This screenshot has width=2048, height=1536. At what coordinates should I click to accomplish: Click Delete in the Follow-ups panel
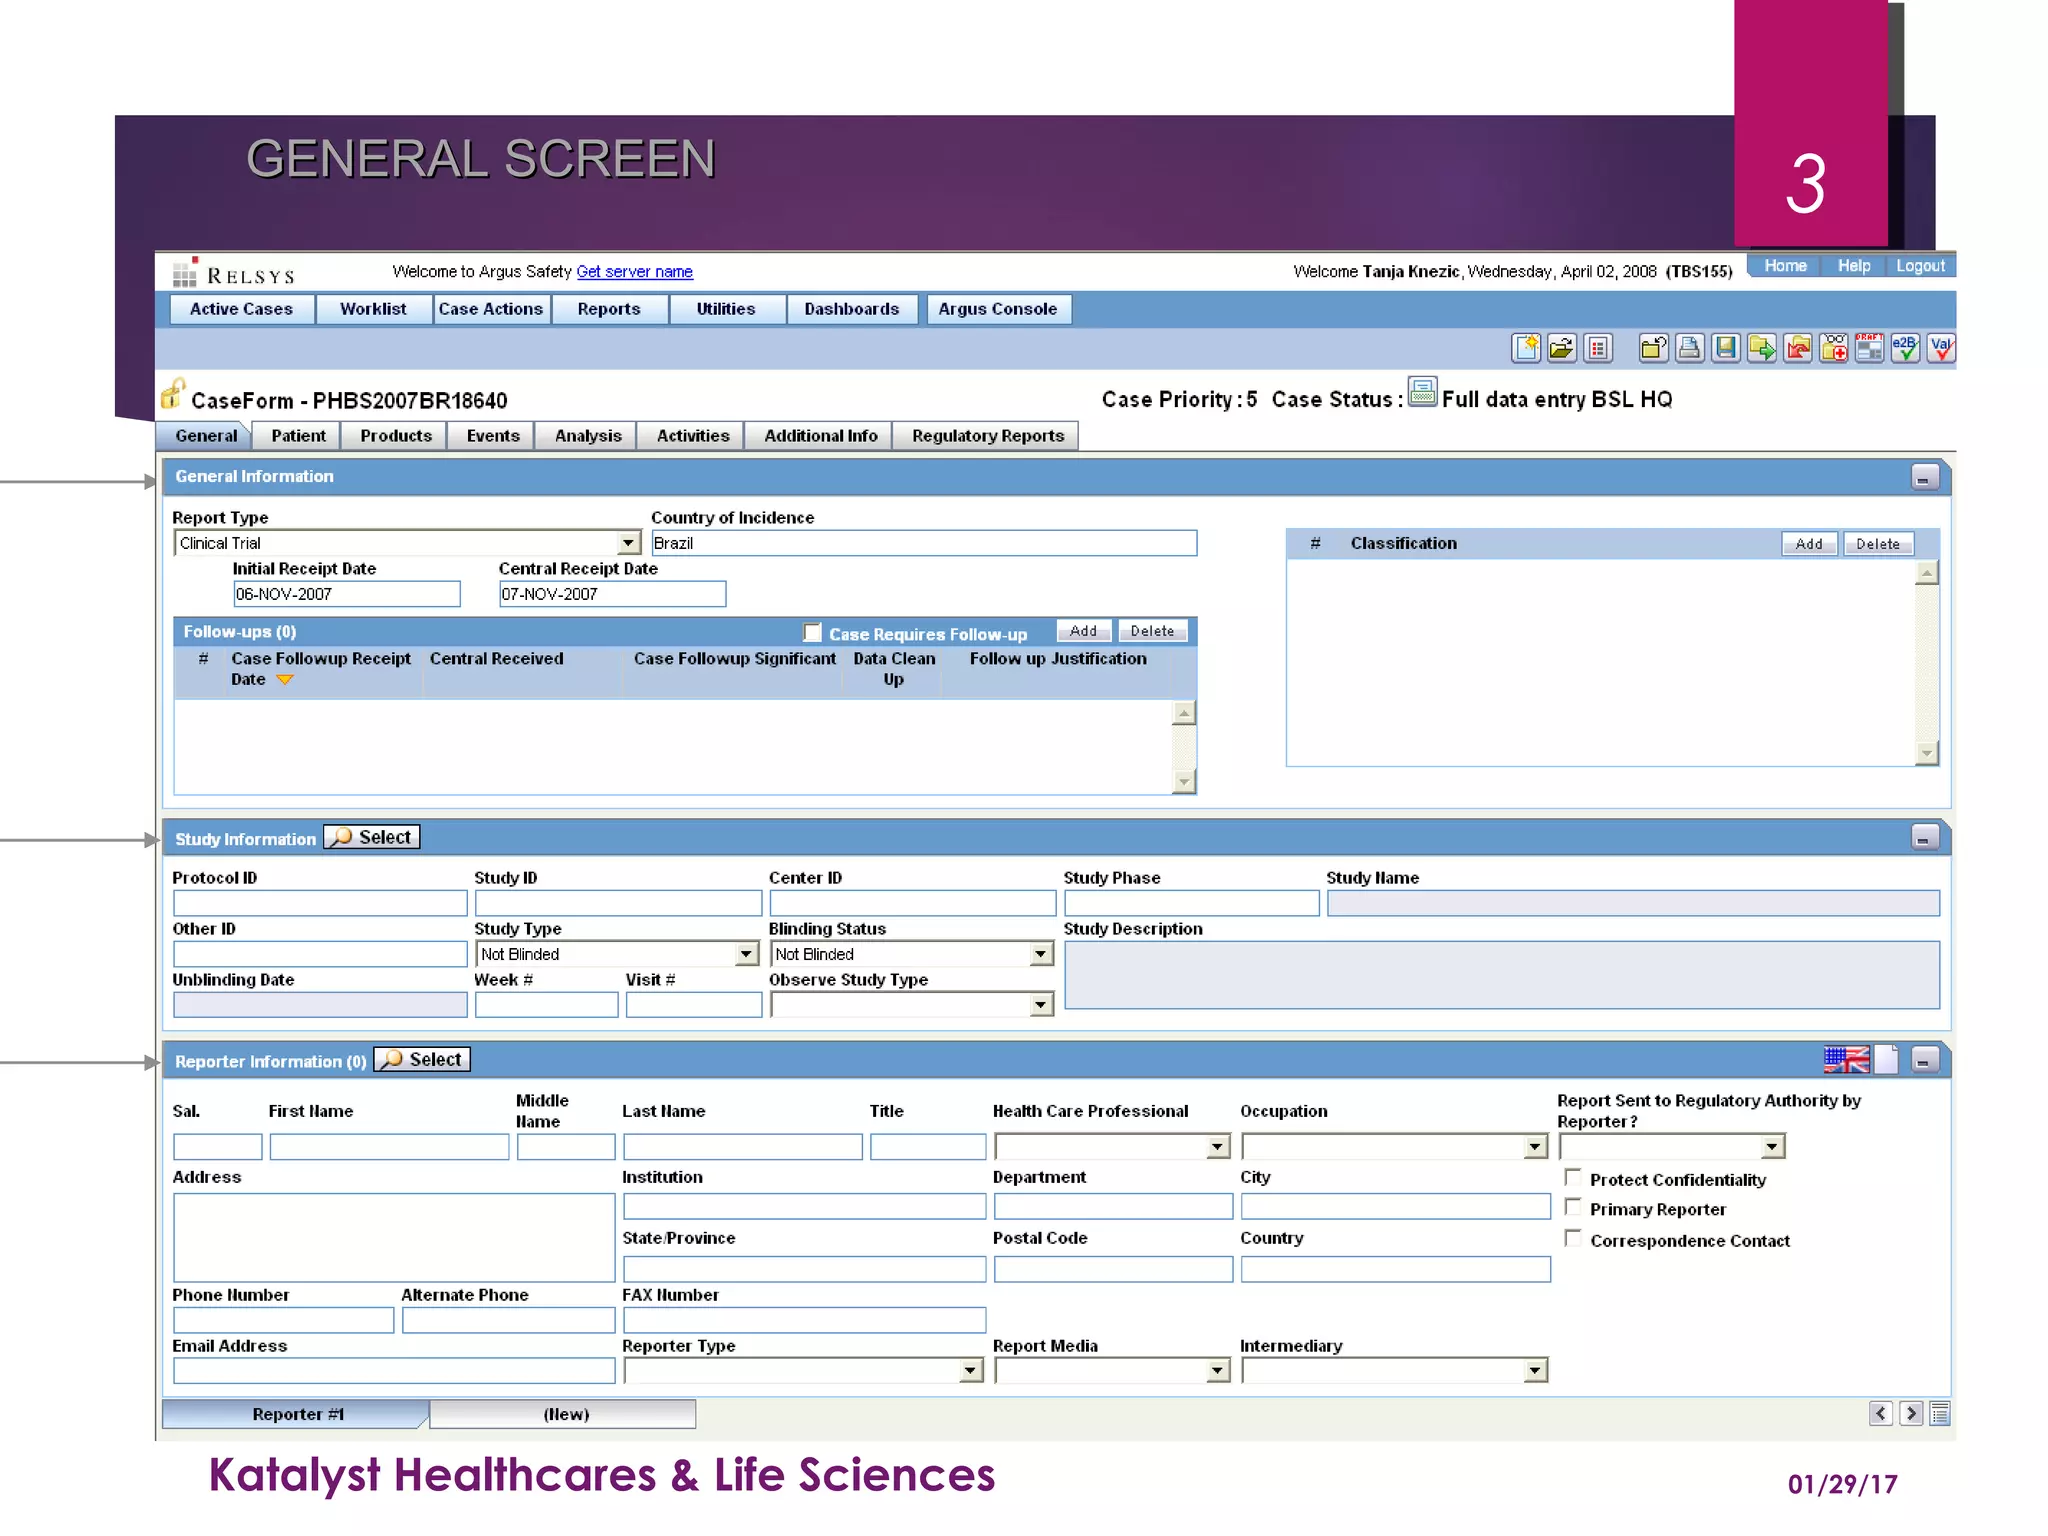(x=1152, y=631)
